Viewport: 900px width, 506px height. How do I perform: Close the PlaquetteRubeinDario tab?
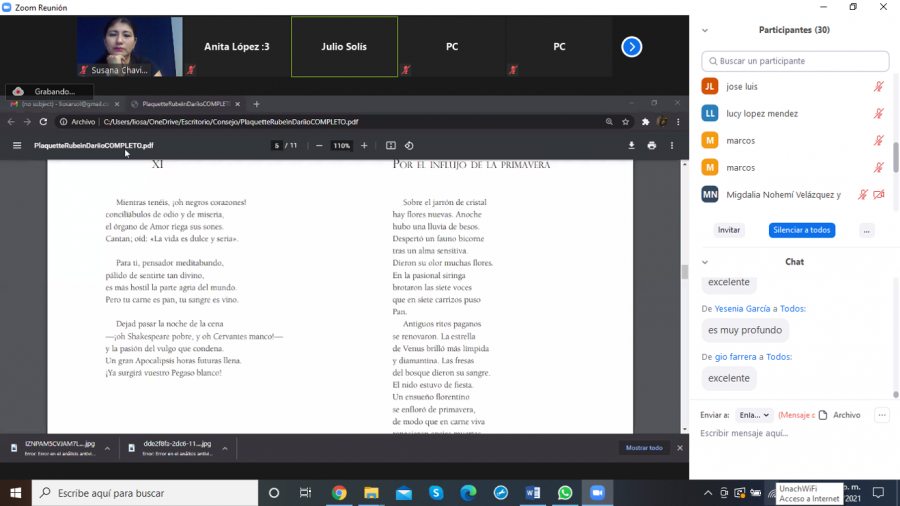pos(238,104)
